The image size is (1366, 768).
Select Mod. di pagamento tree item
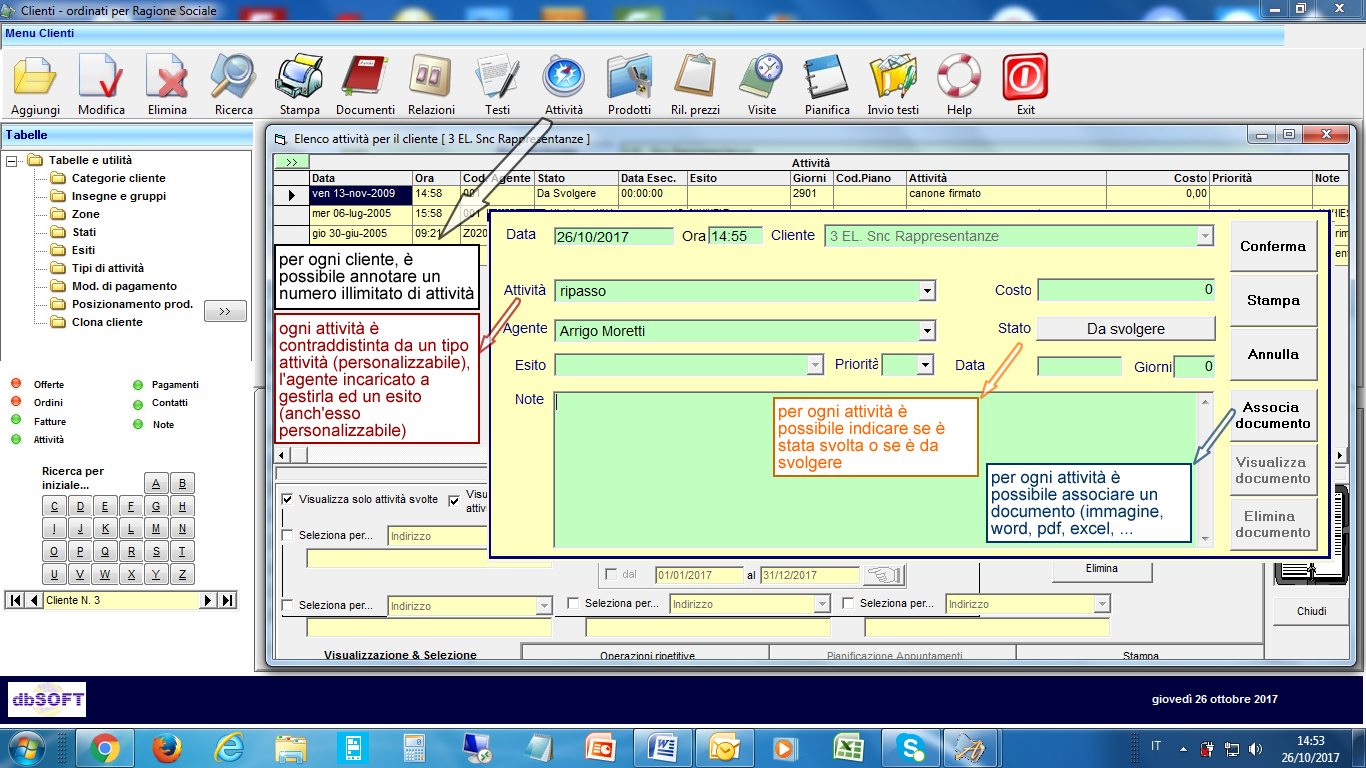[x=124, y=286]
